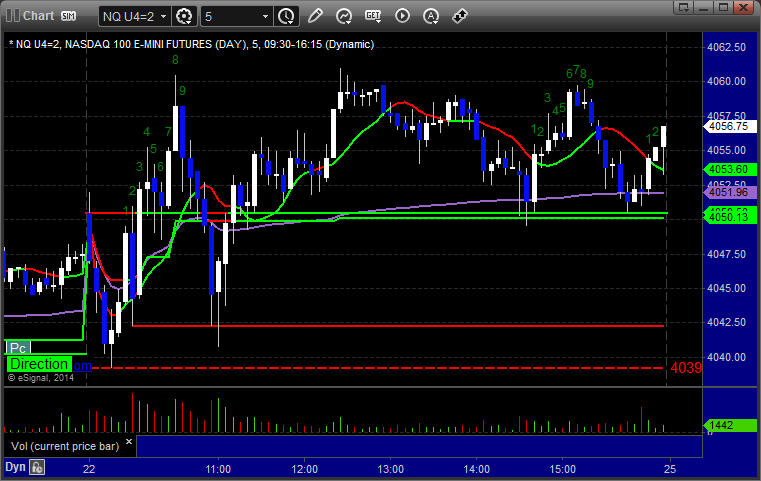Open the GET studies menu
This screenshot has height=481, width=761.
click(373, 17)
